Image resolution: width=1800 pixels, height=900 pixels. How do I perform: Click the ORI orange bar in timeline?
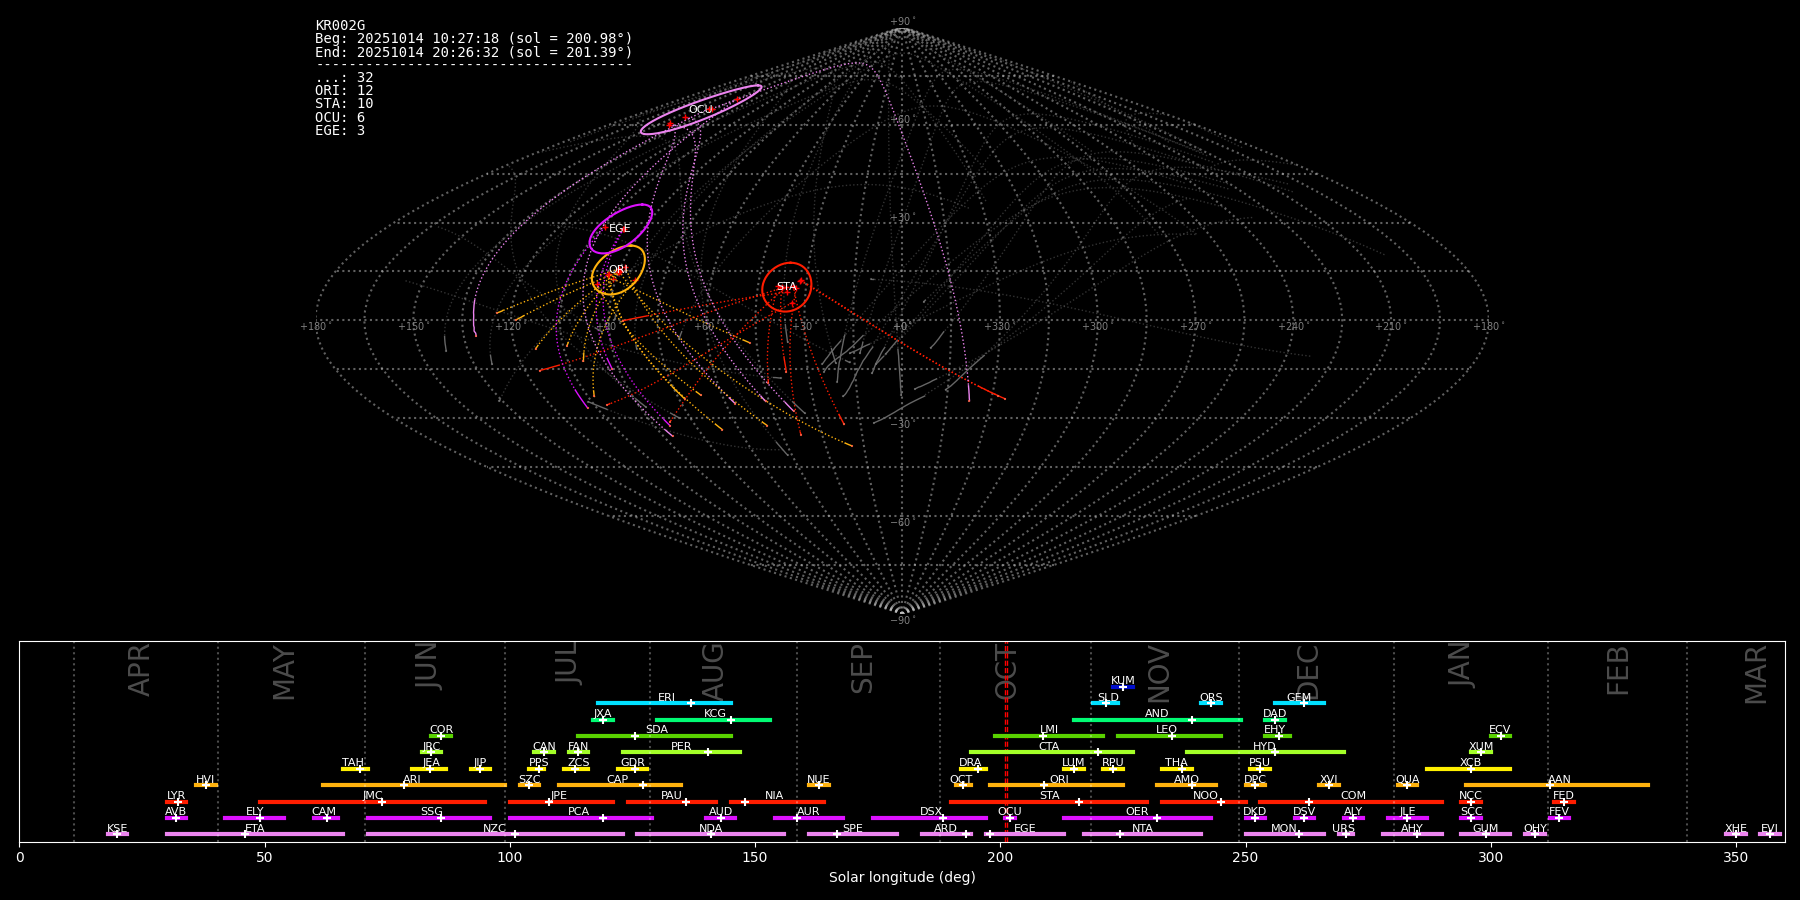(x=1056, y=785)
